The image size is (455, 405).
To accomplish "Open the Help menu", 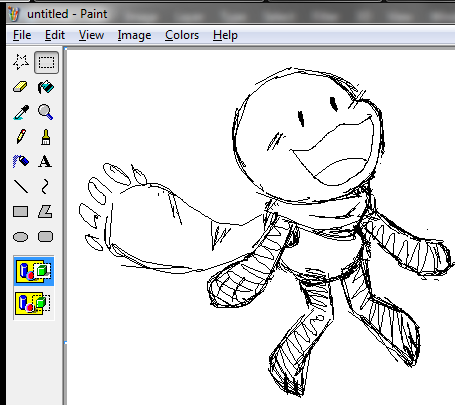I will 225,35.
